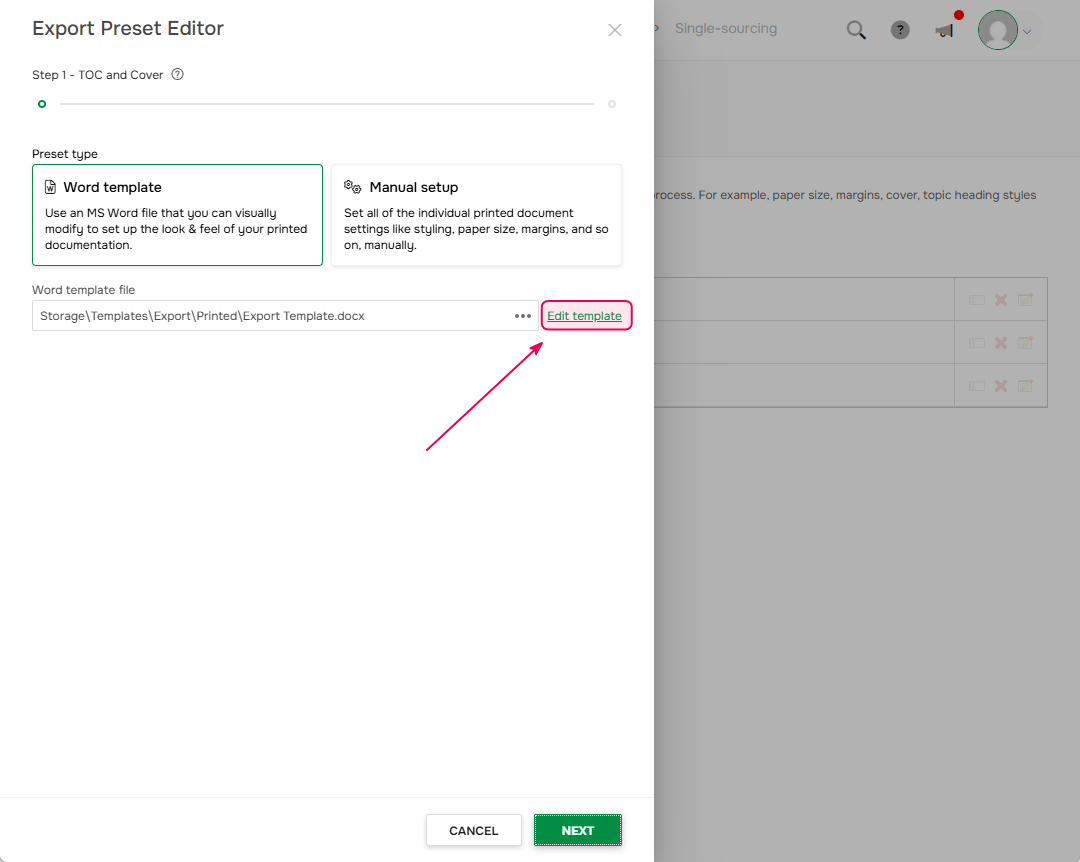The image size is (1080, 862).
Task: Edit the second preset row
Action: [x=1026, y=342]
